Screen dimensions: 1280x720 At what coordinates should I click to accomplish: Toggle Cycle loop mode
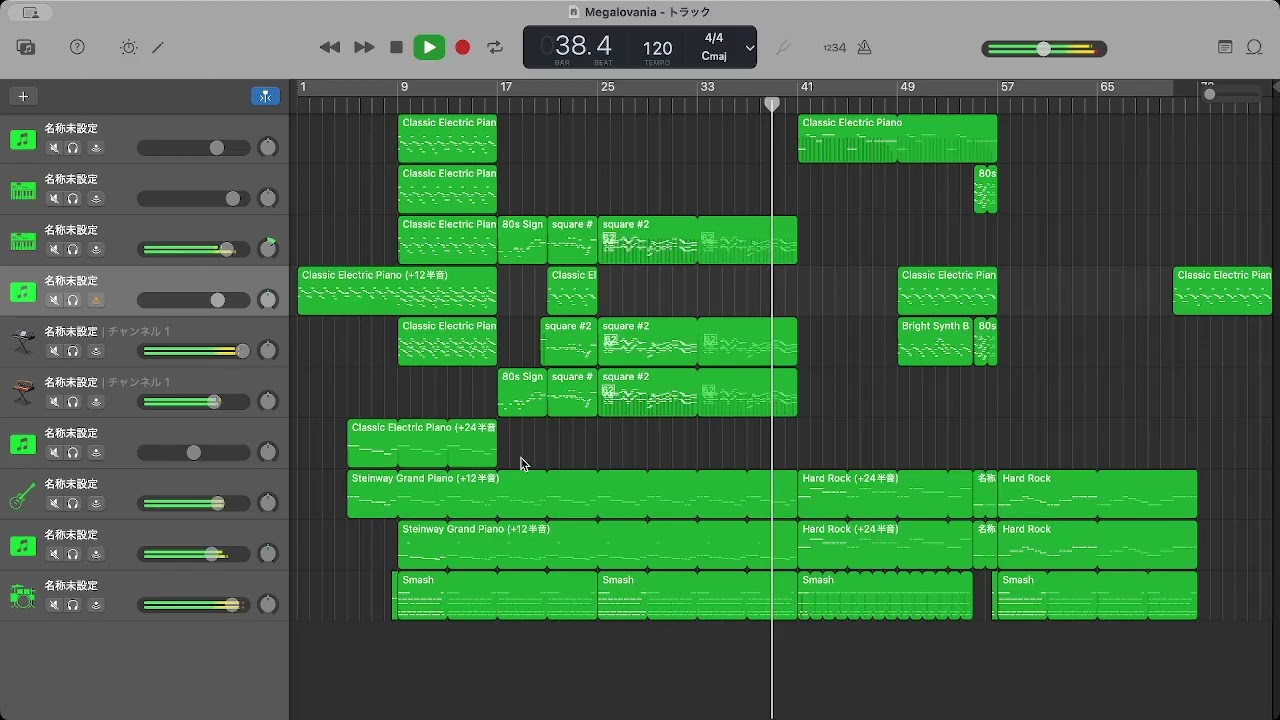tap(495, 47)
